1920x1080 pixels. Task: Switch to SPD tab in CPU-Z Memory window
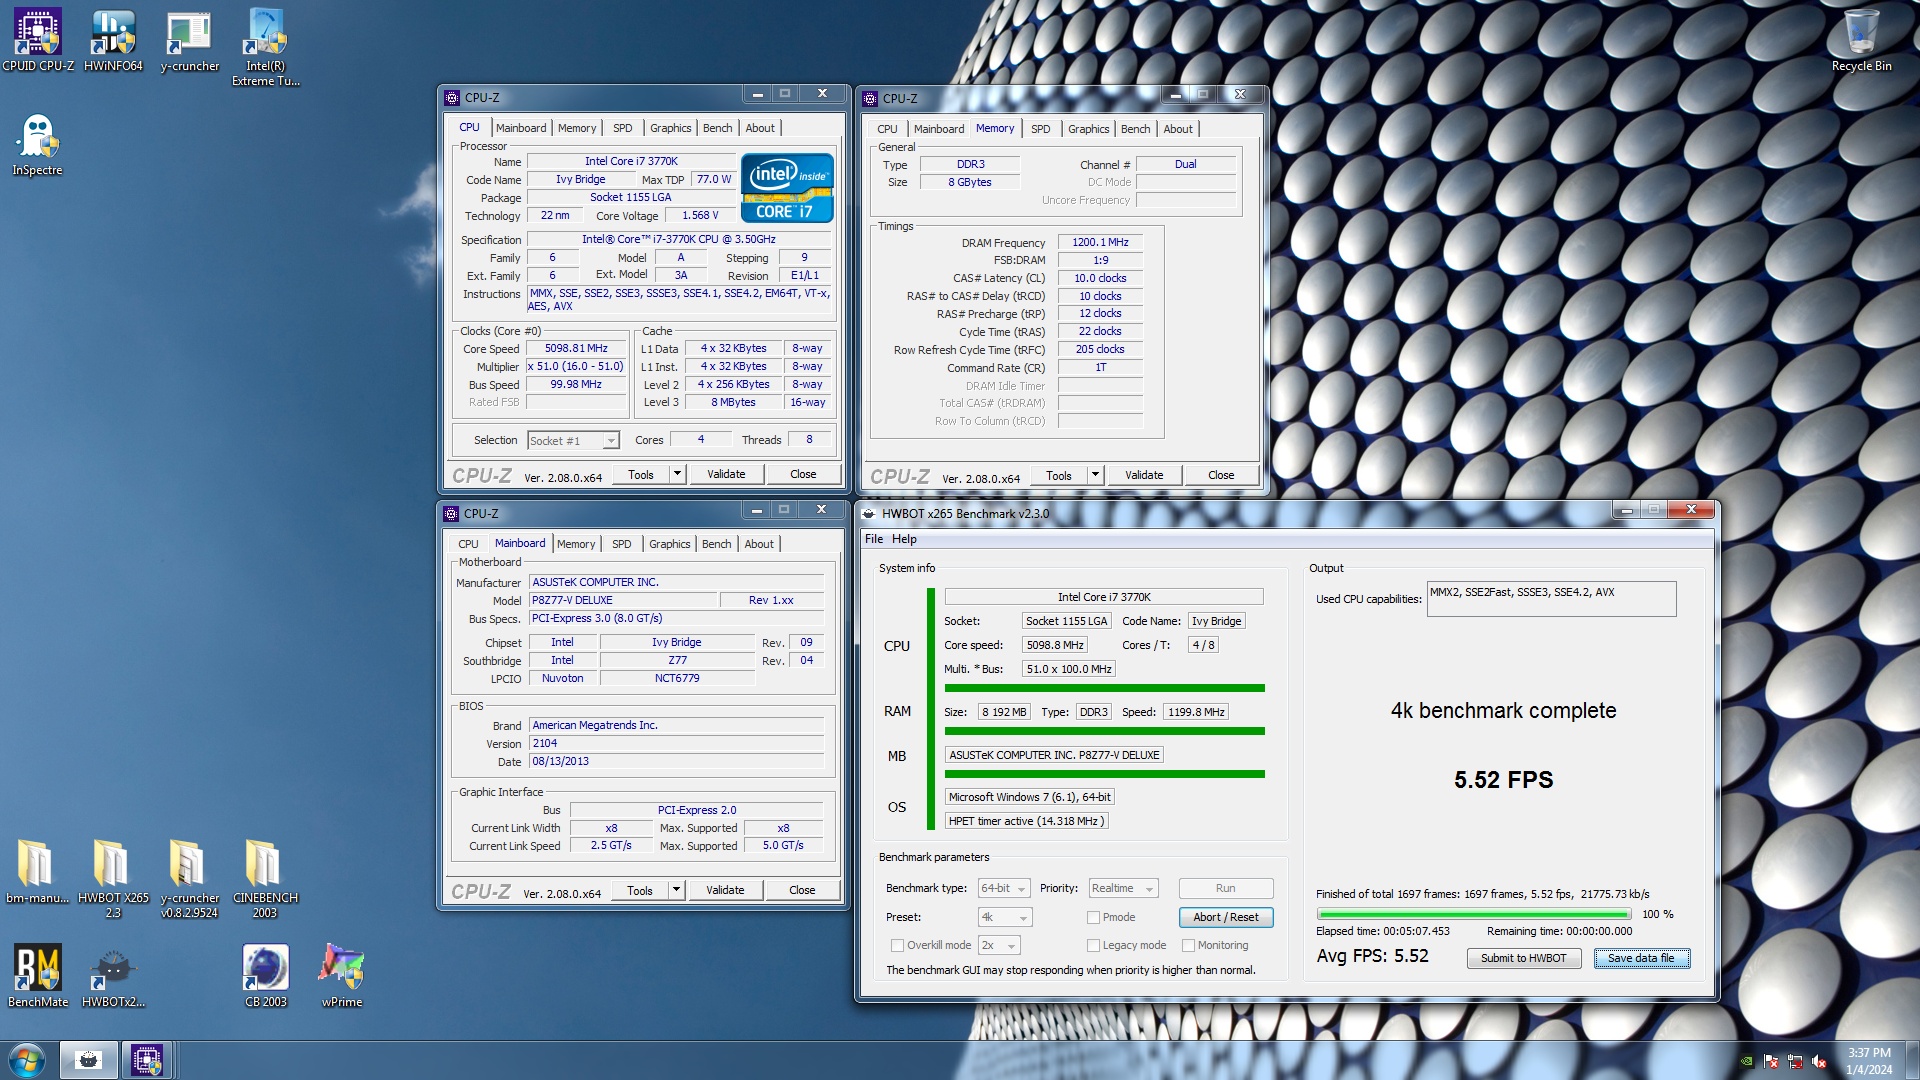pyautogui.click(x=1040, y=129)
